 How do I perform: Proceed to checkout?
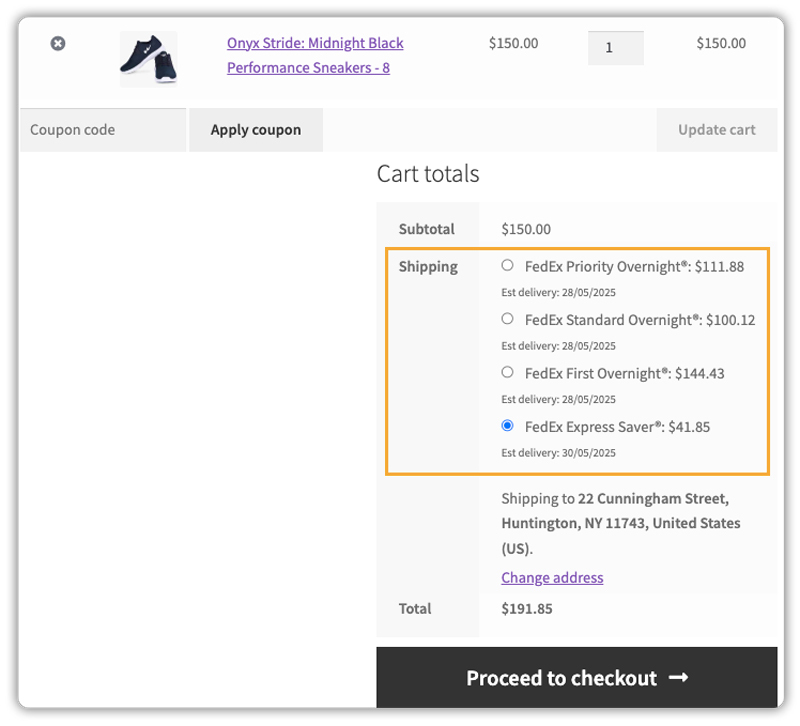576,677
